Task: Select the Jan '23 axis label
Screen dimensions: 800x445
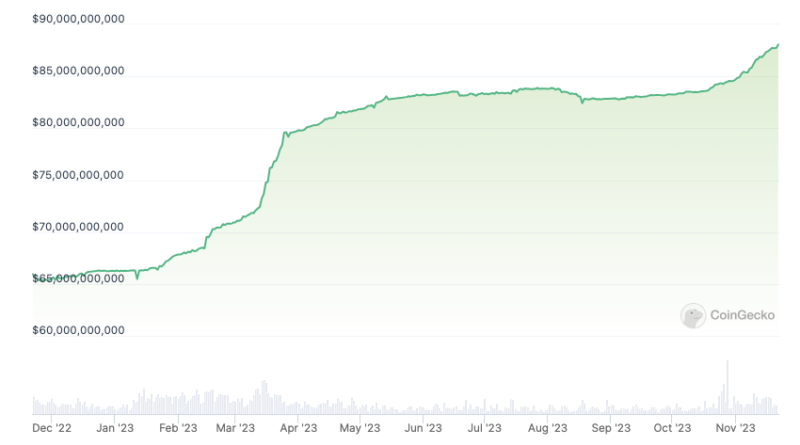Action: click(115, 427)
